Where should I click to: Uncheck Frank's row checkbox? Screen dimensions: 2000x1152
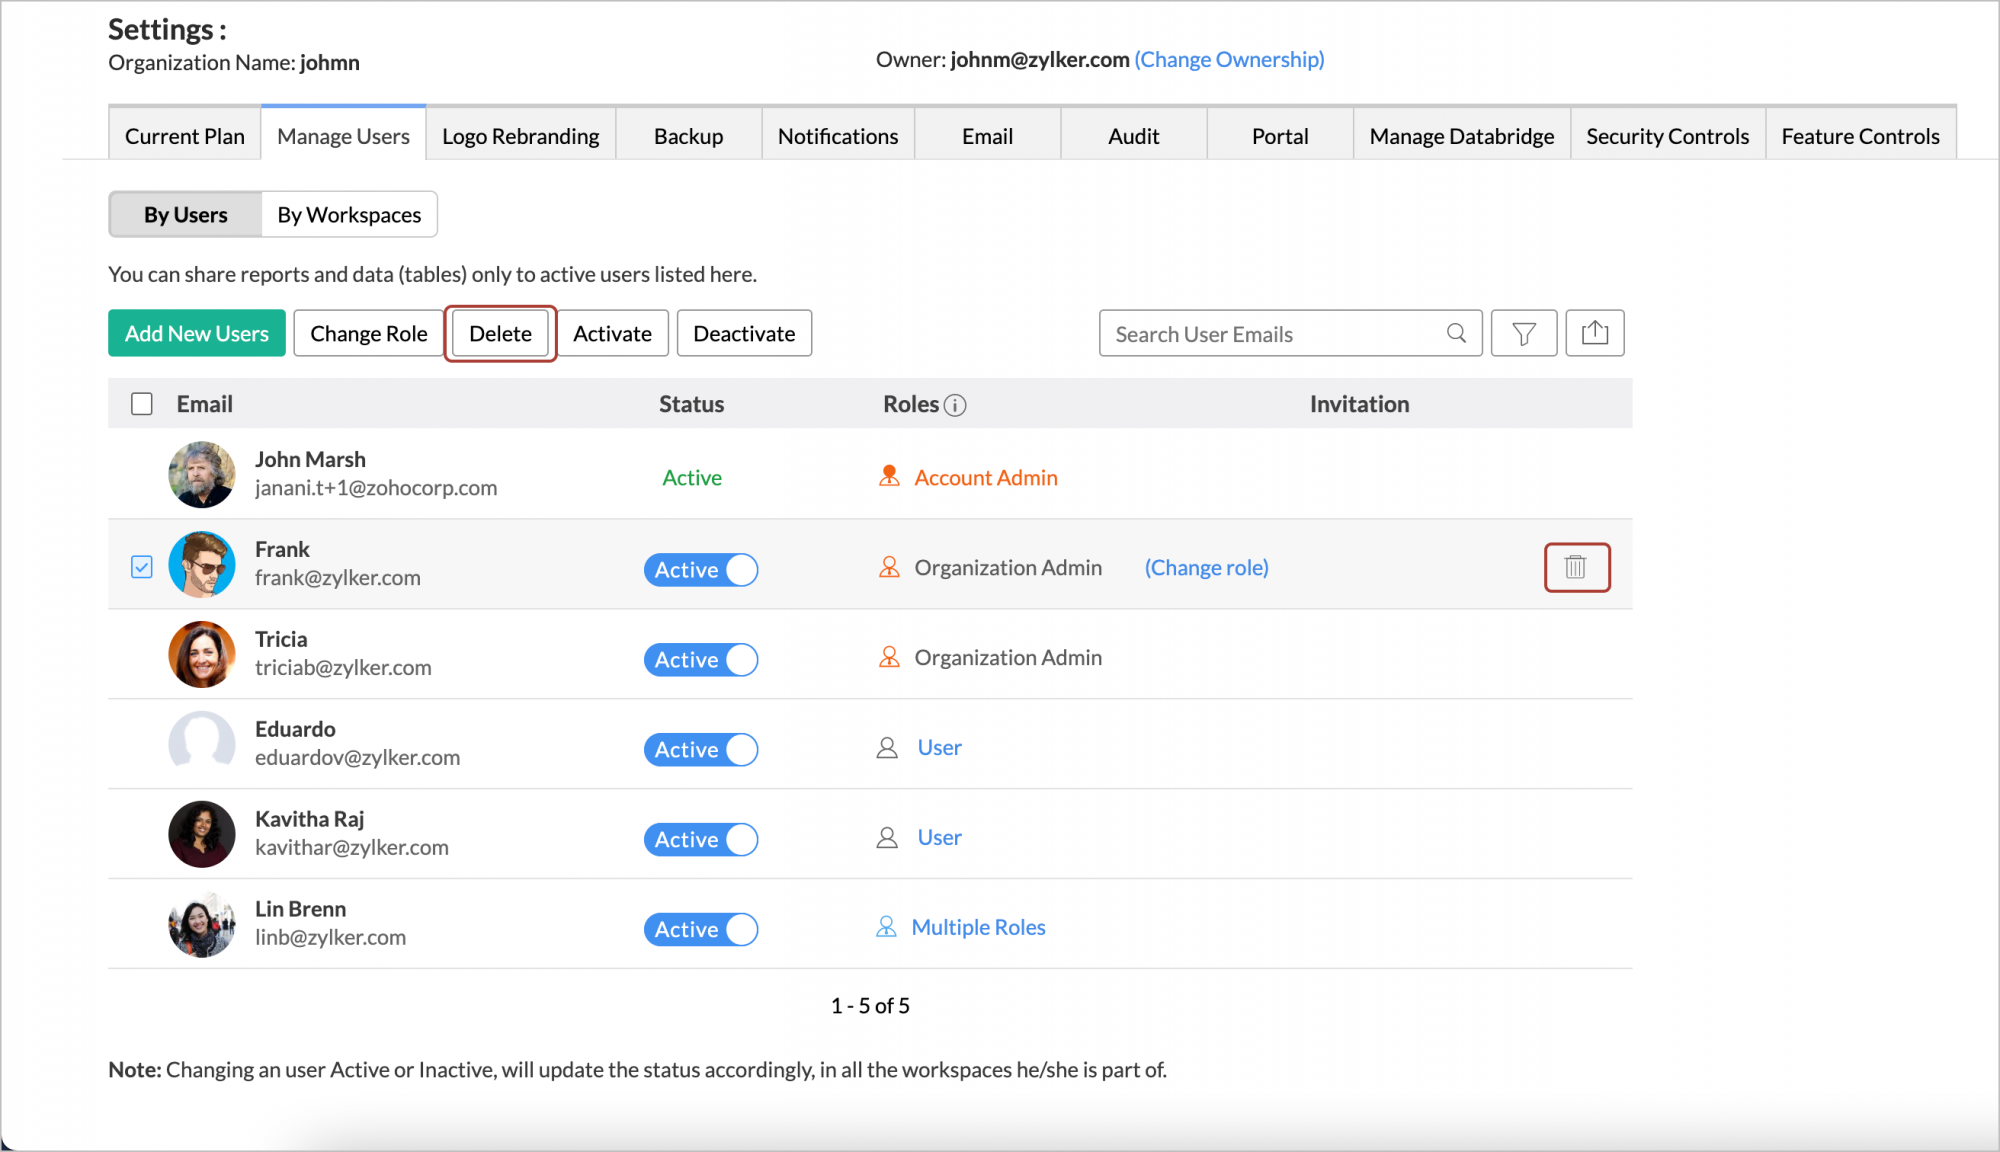(142, 568)
